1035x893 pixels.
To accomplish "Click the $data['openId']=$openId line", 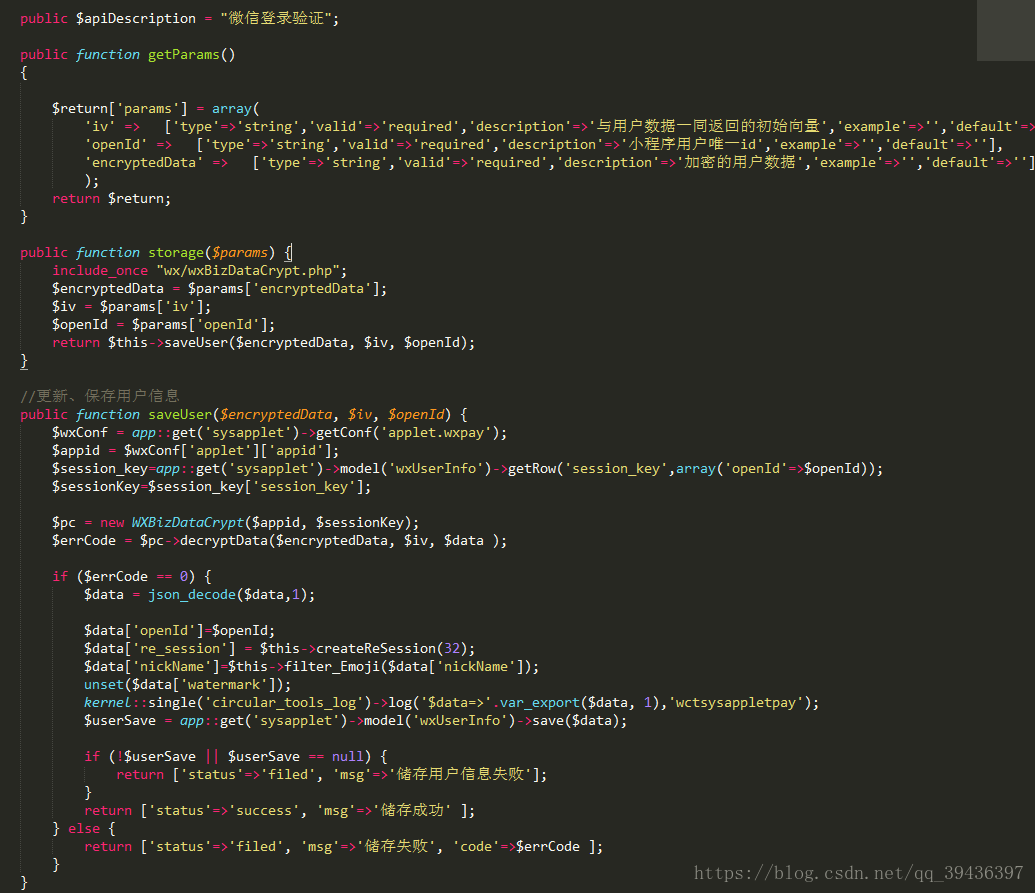I will pyautogui.click(x=180, y=631).
